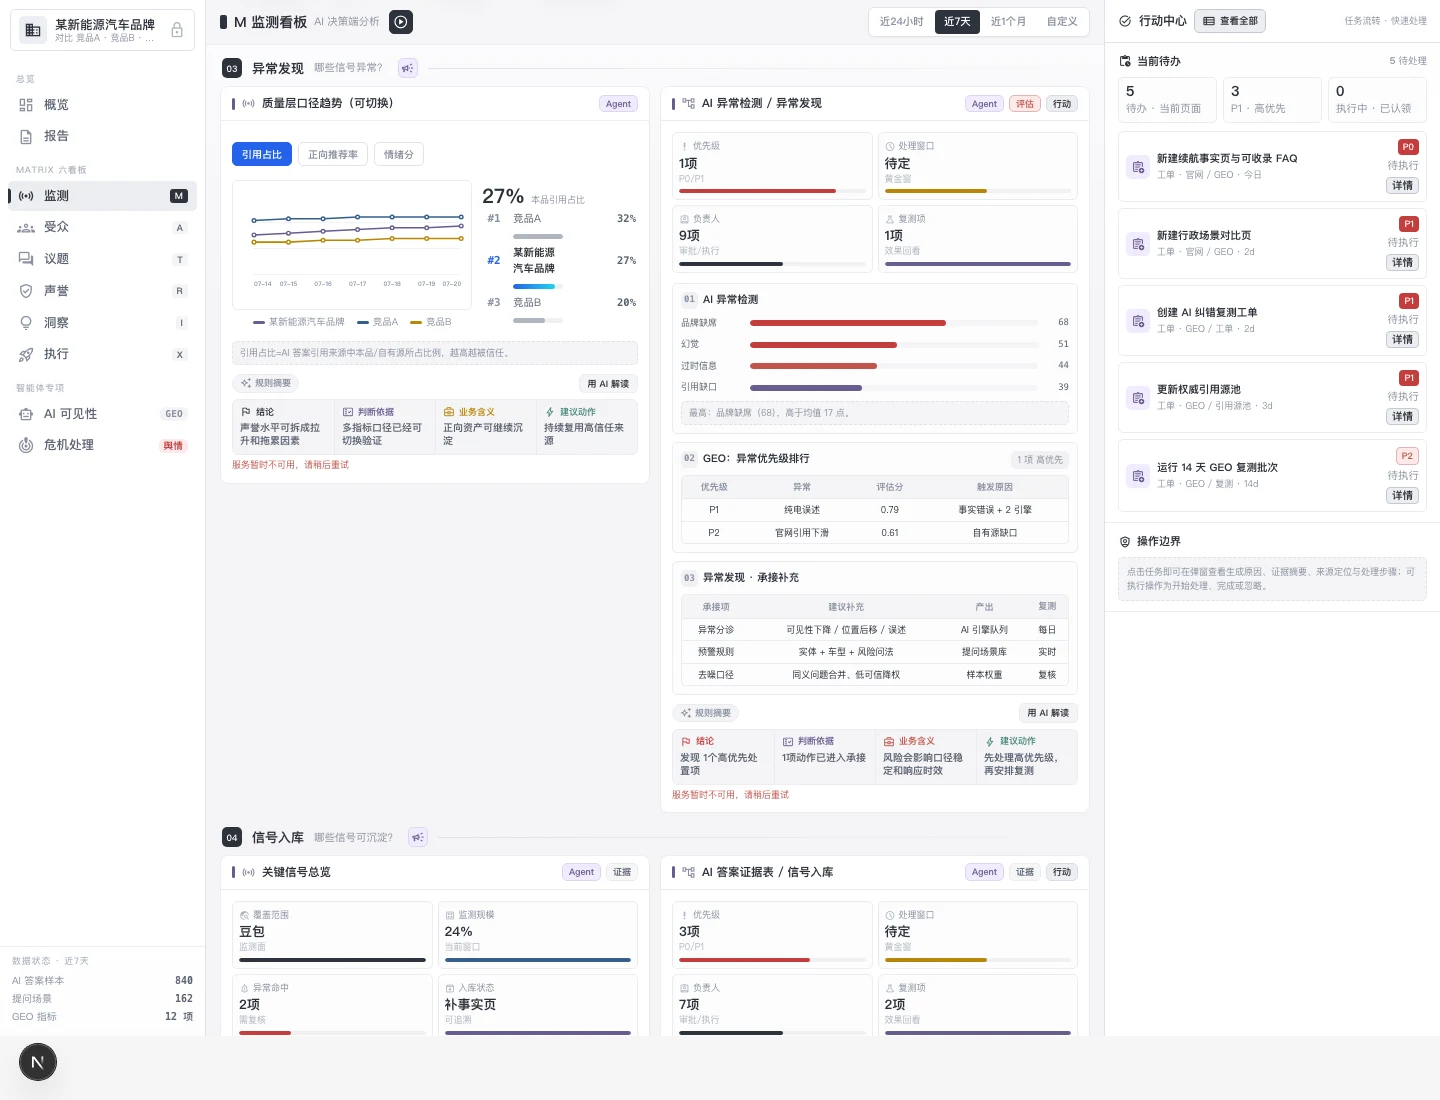The image size is (1440, 1100).
Task: Switch chart to 正向推荐率
Action: coord(333,154)
